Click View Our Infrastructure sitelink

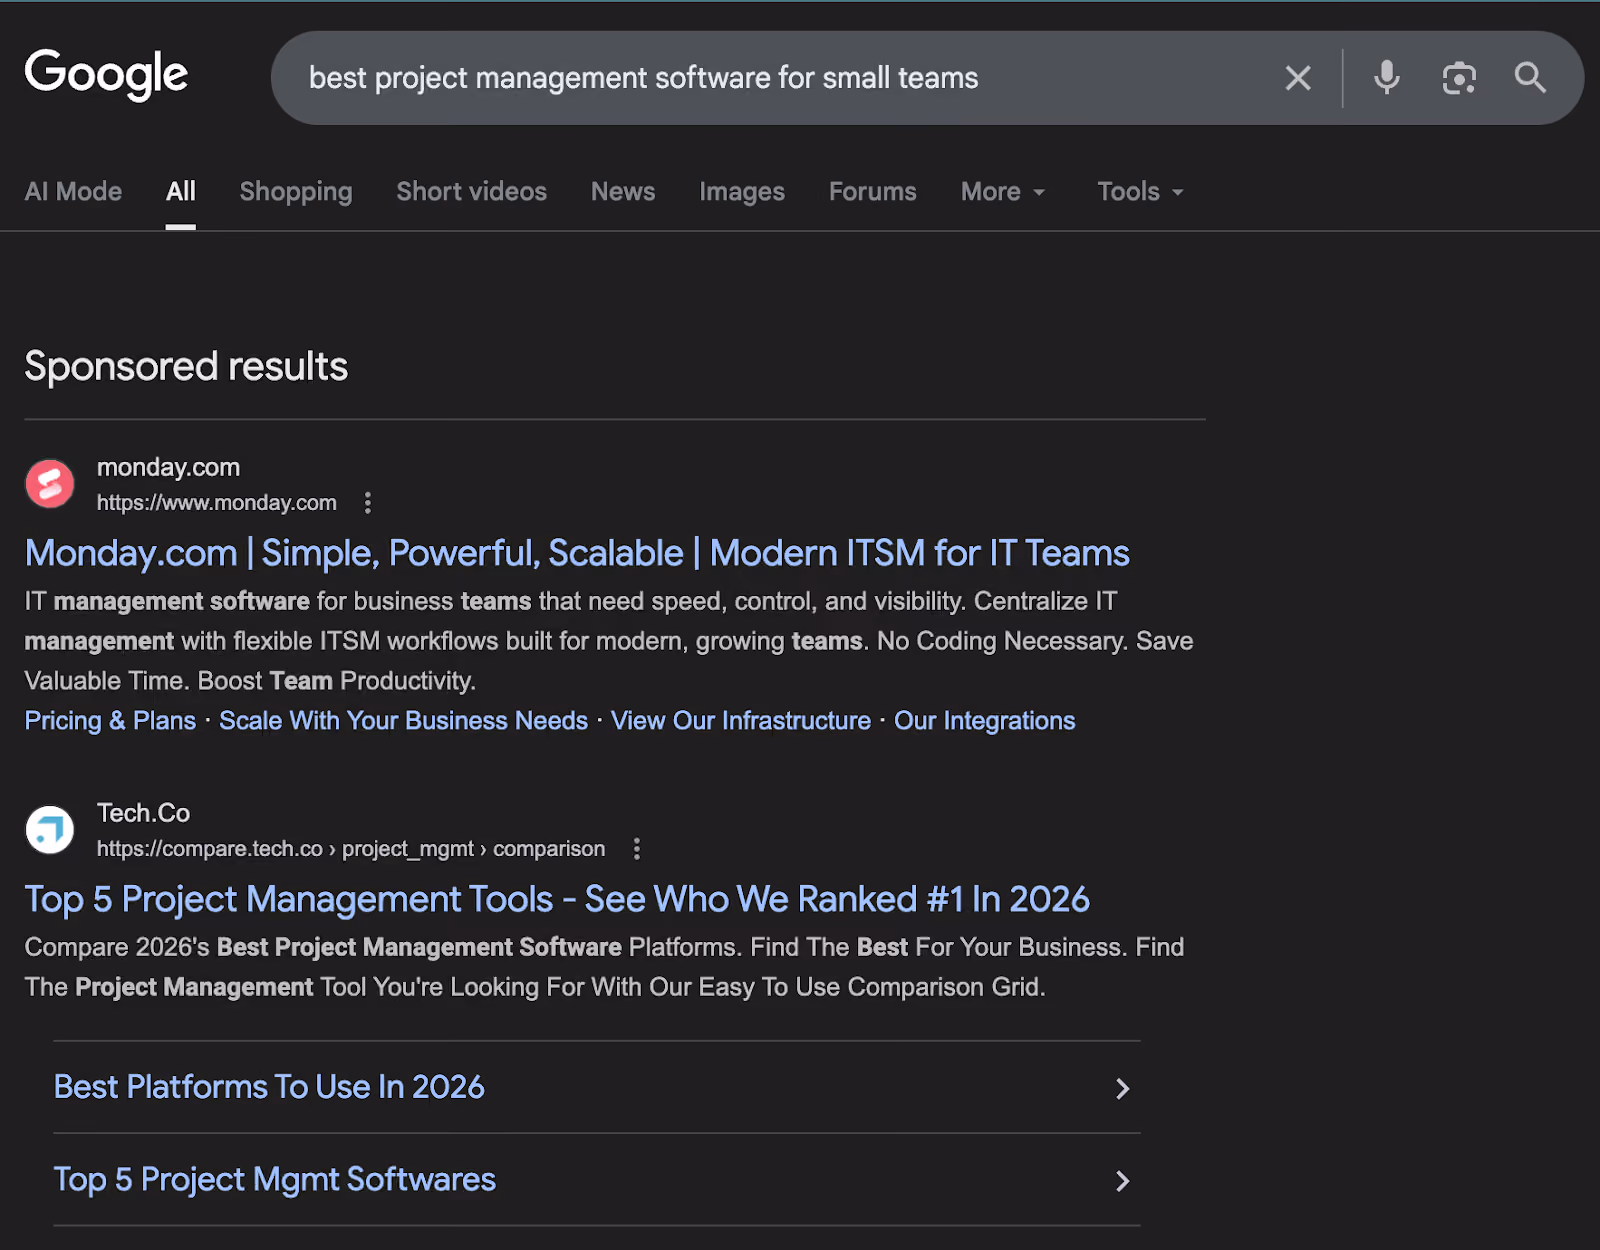click(741, 721)
